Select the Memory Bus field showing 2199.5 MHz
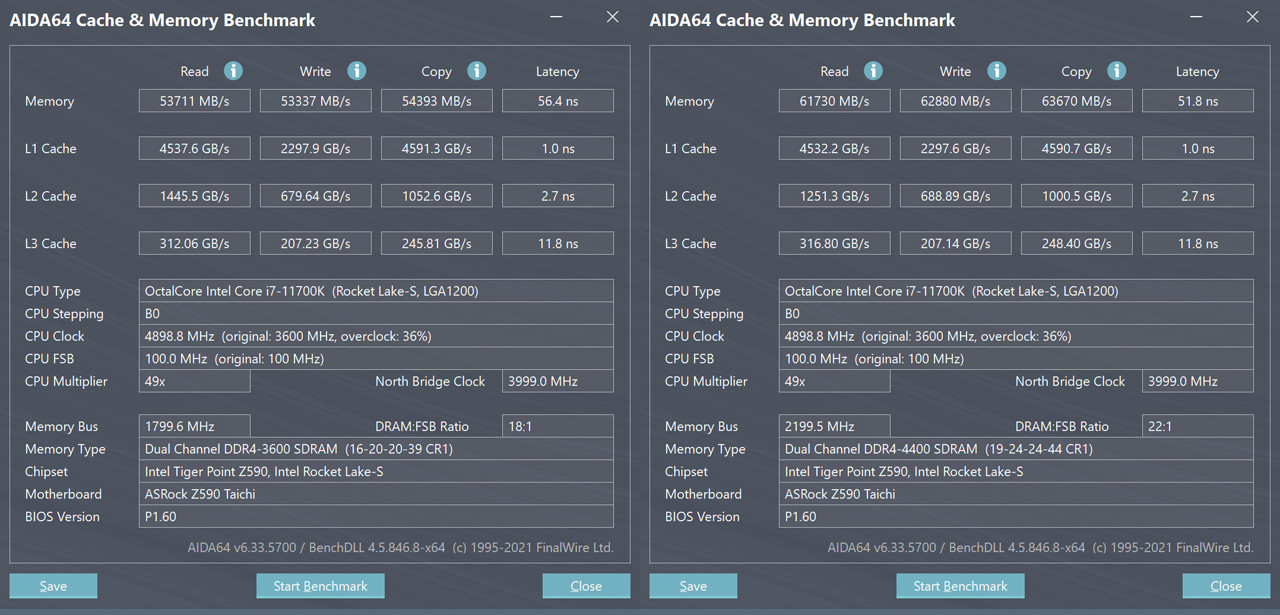 click(x=834, y=426)
